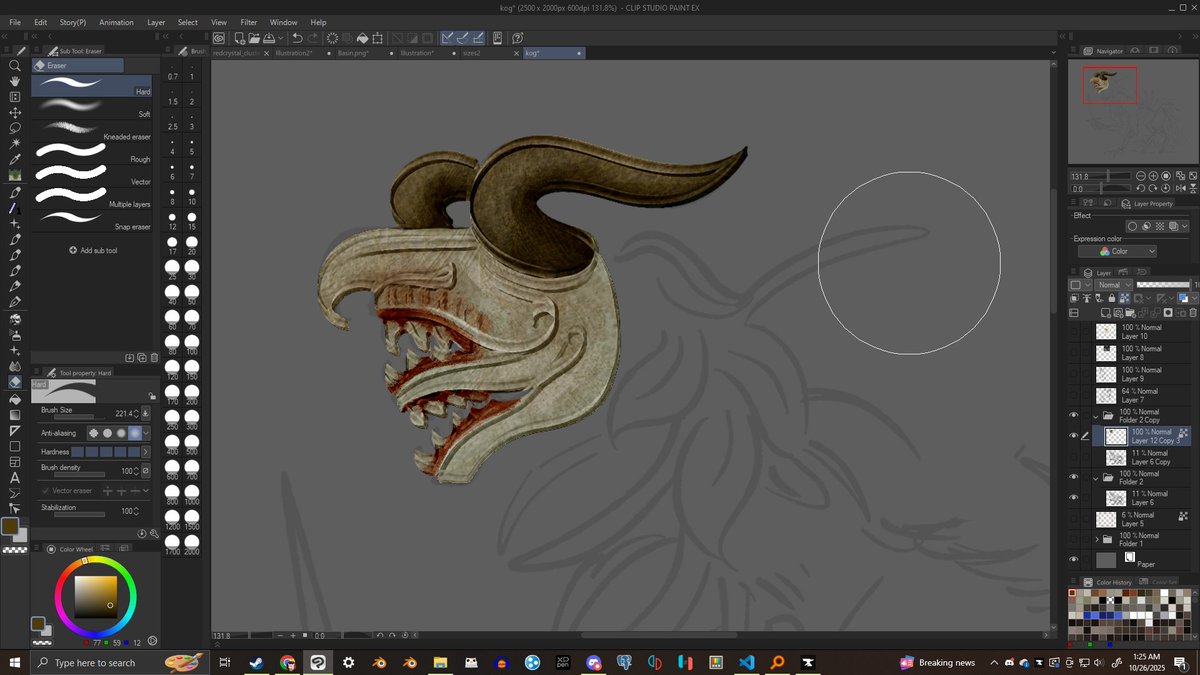
Task: Hide the Folder 2 Copy layer folder
Action: tap(1074, 416)
